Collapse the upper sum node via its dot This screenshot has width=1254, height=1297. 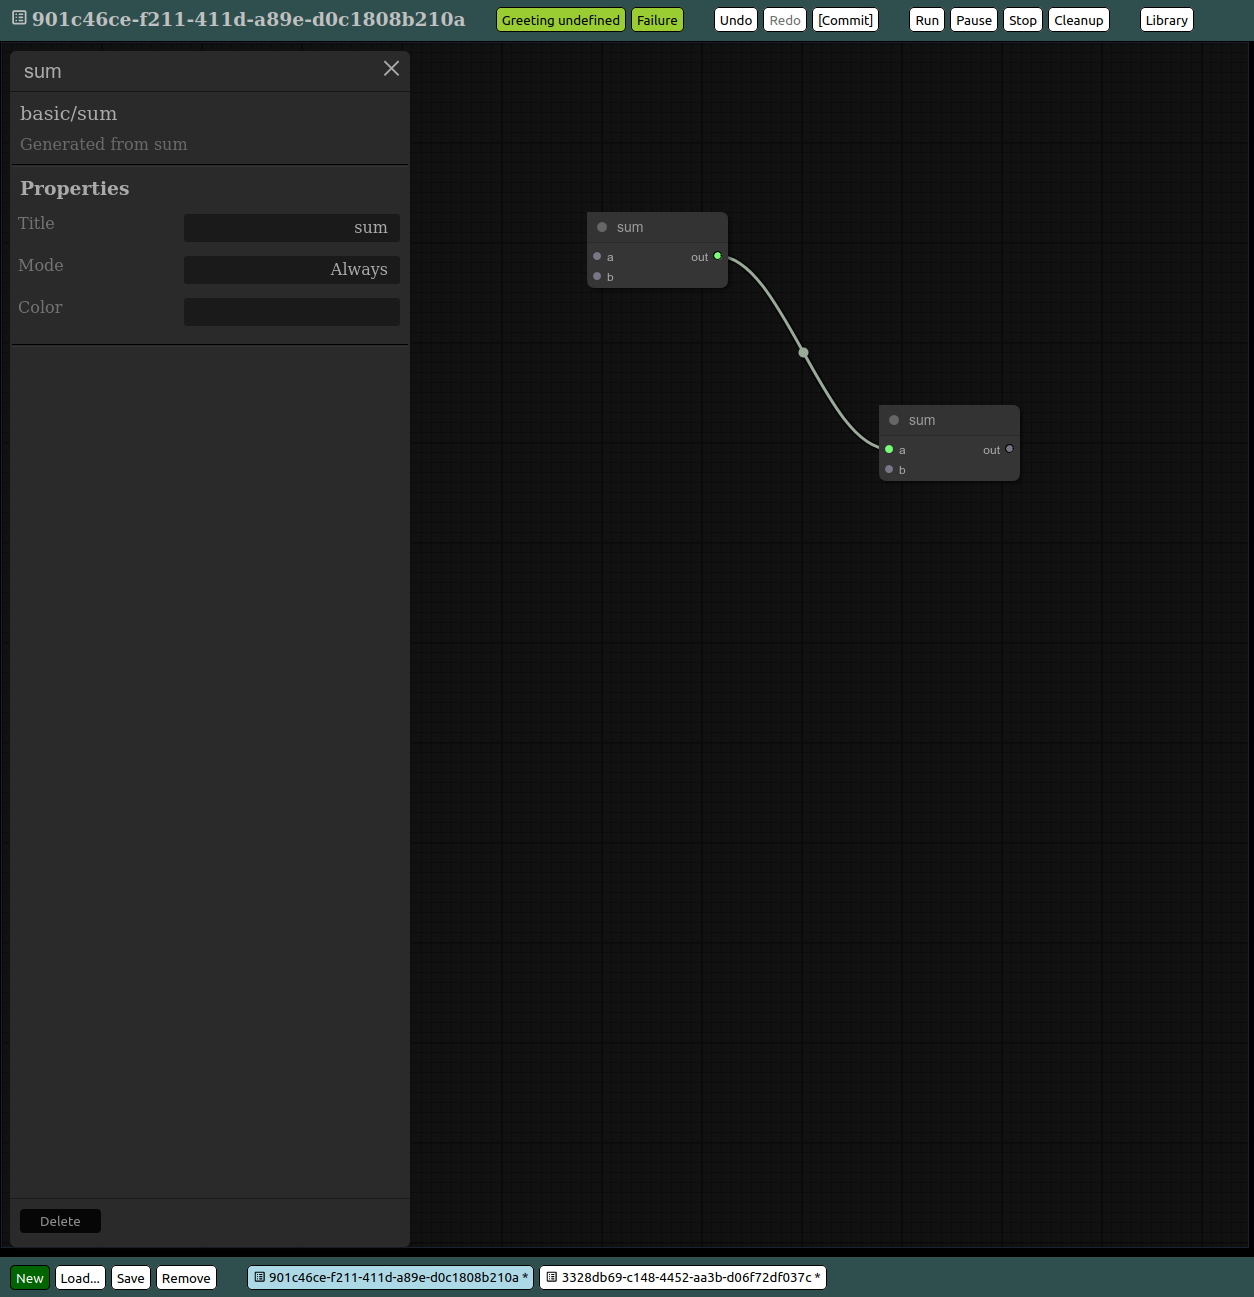[x=602, y=227]
